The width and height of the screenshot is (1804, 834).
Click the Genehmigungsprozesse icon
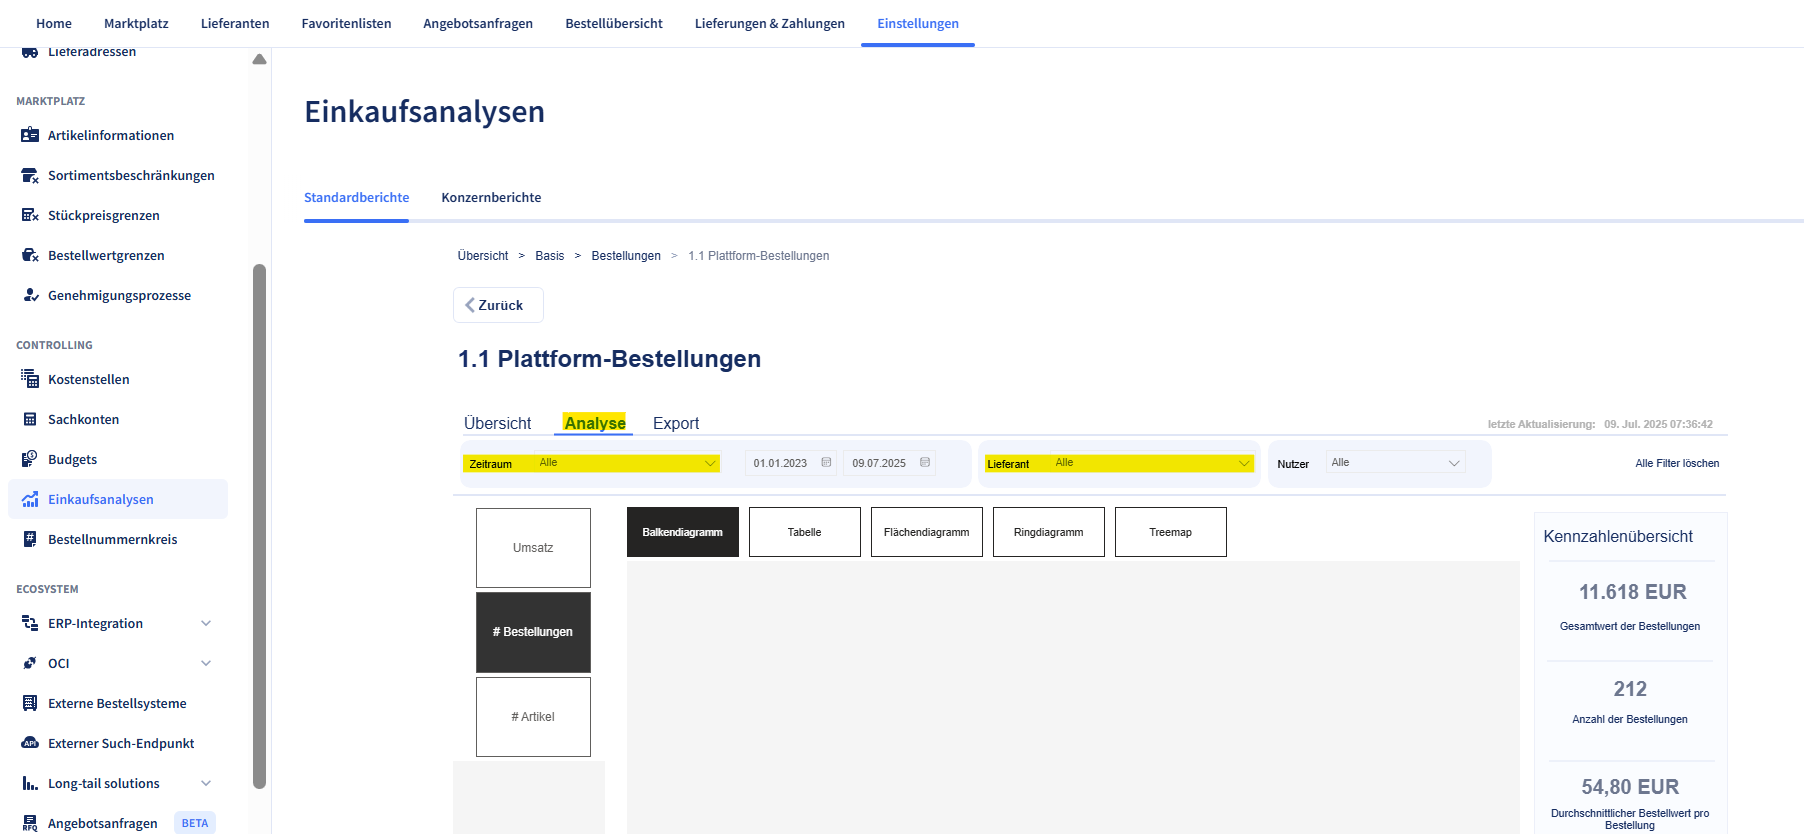click(30, 295)
